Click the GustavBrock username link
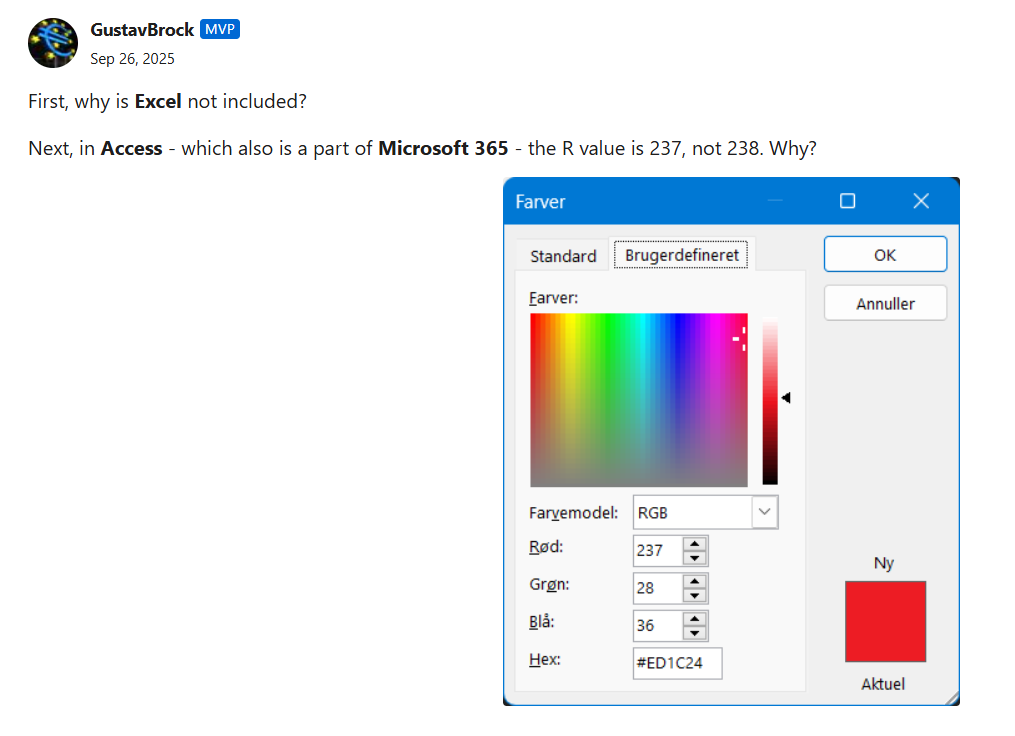The image size is (1015, 736). [141, 29]
